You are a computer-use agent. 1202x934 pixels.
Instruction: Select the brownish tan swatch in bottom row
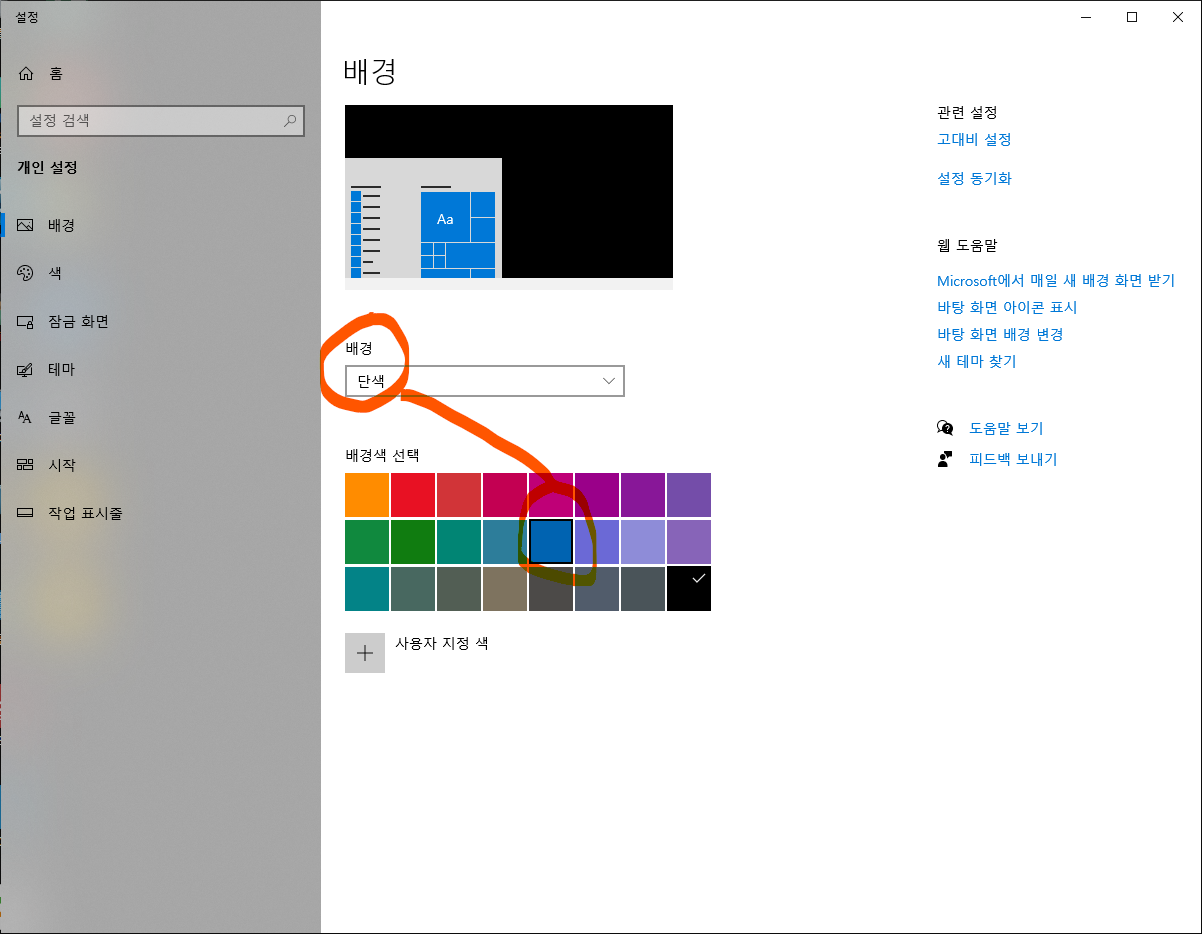pos(505,588)
